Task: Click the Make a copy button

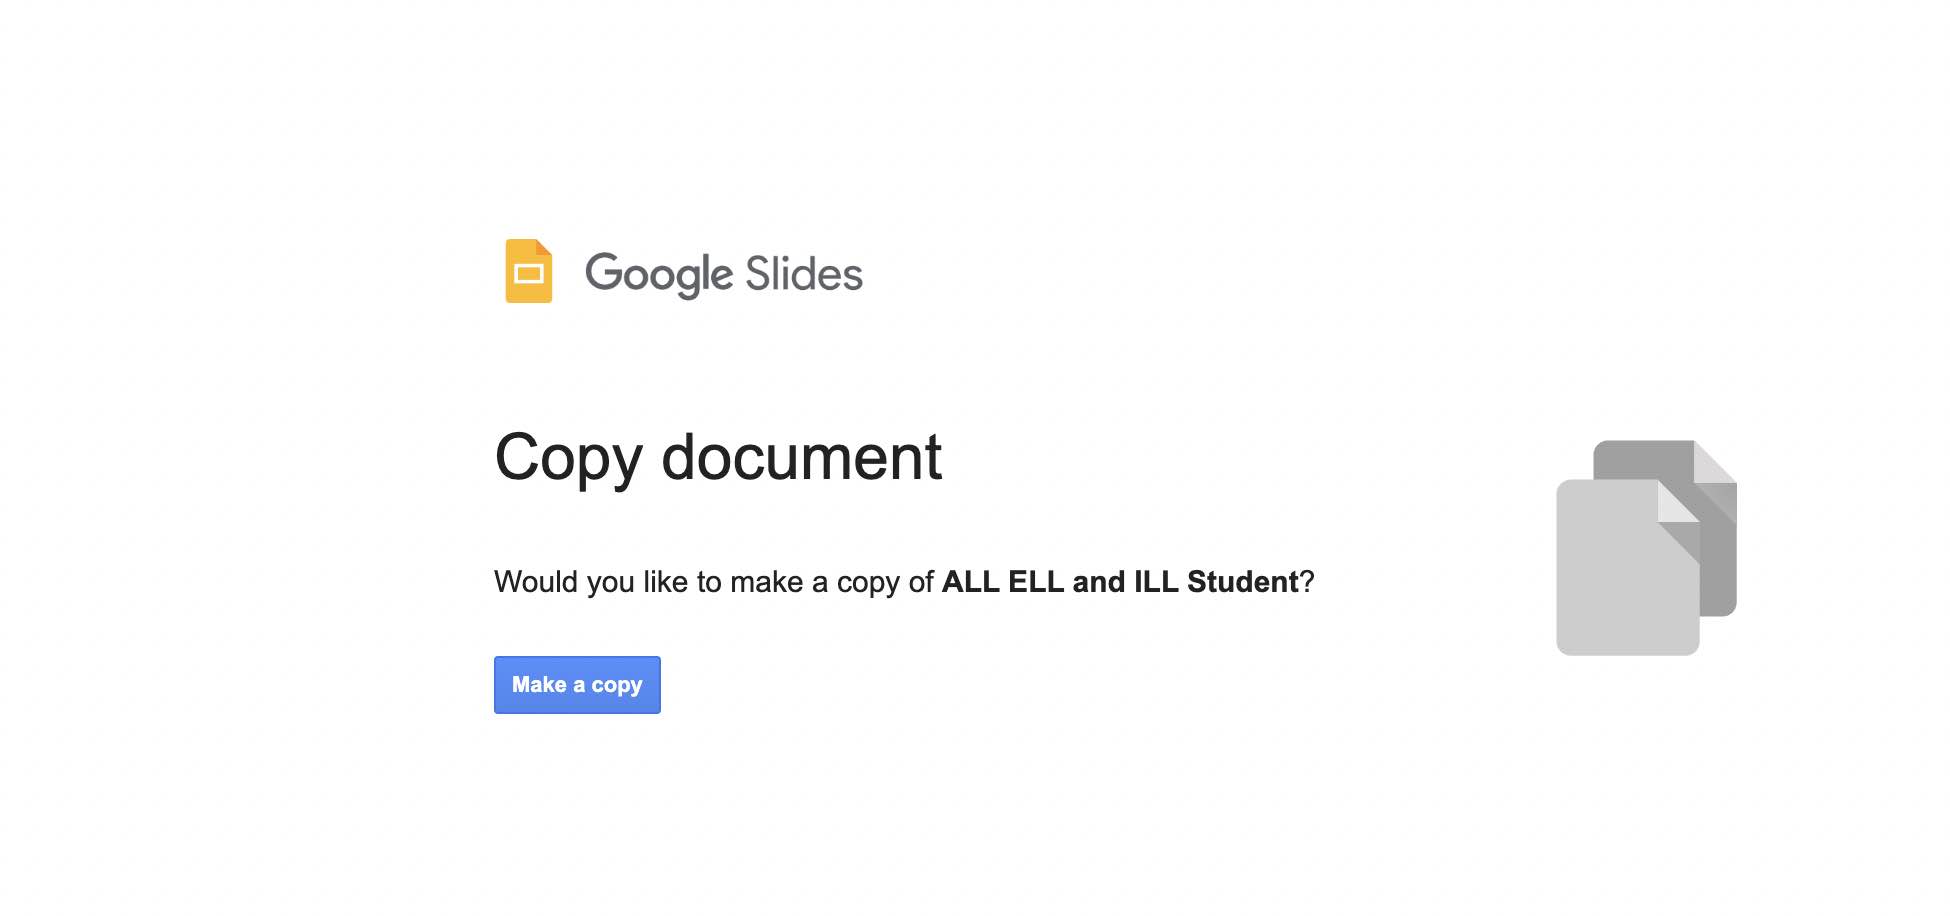Action: (x=577, y=685)
